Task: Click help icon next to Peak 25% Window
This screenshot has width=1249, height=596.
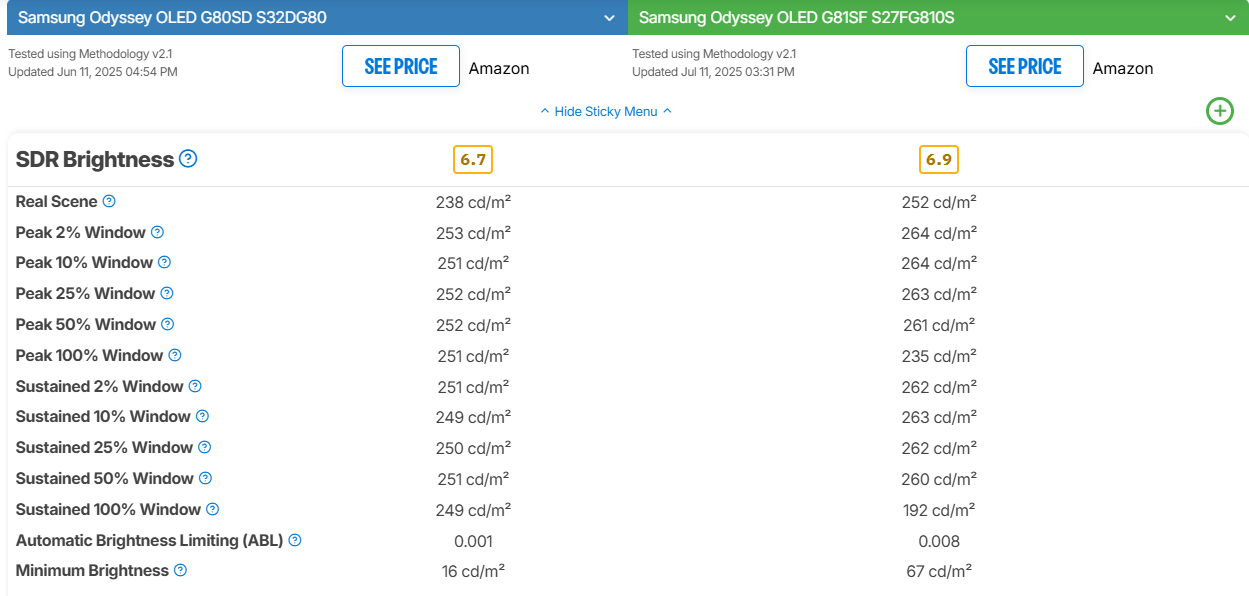Action: (167, 293)
